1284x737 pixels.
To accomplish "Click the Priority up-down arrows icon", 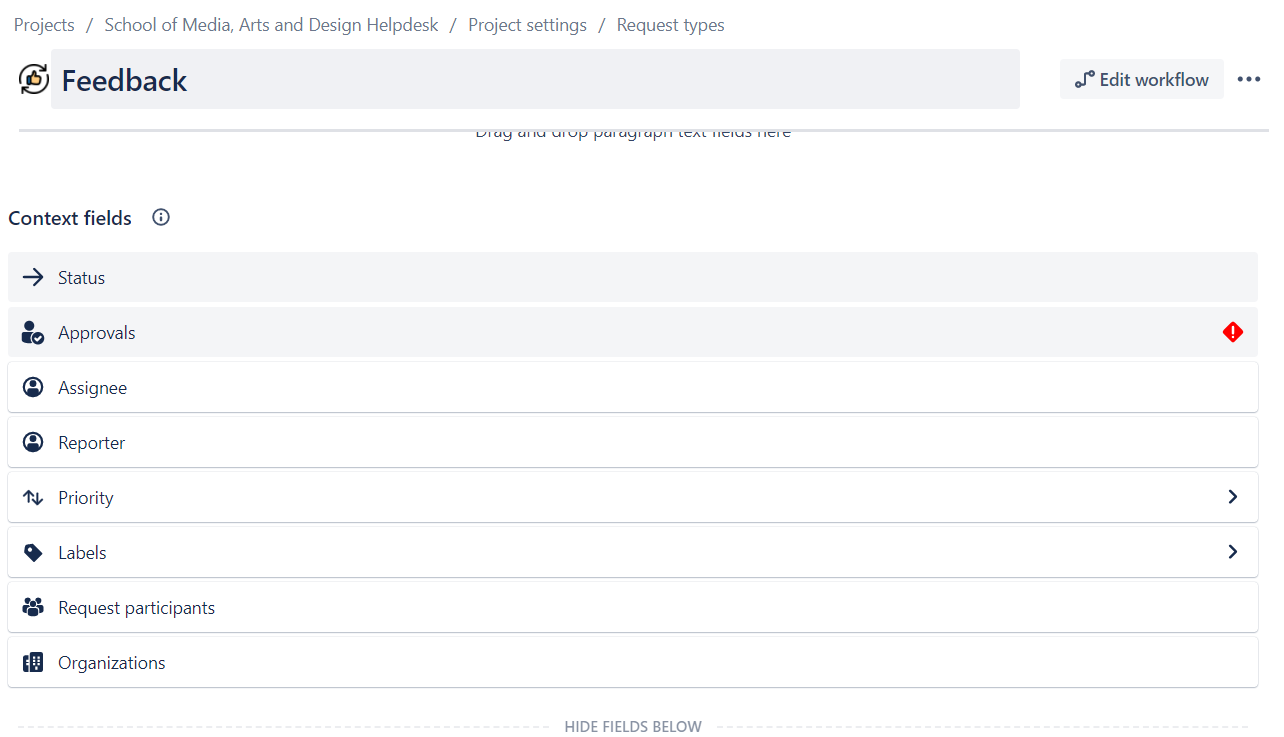I will click(33, 497).
